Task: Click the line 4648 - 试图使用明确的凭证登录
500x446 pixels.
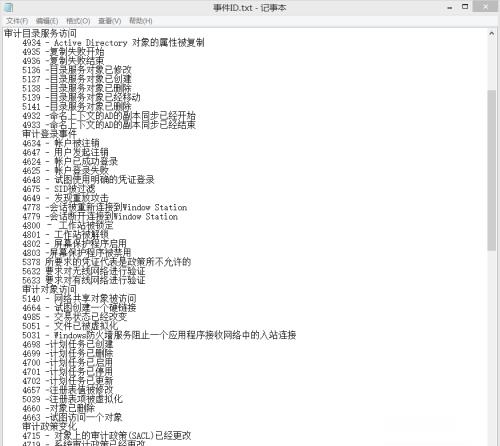Action: (x=89, y=180)
